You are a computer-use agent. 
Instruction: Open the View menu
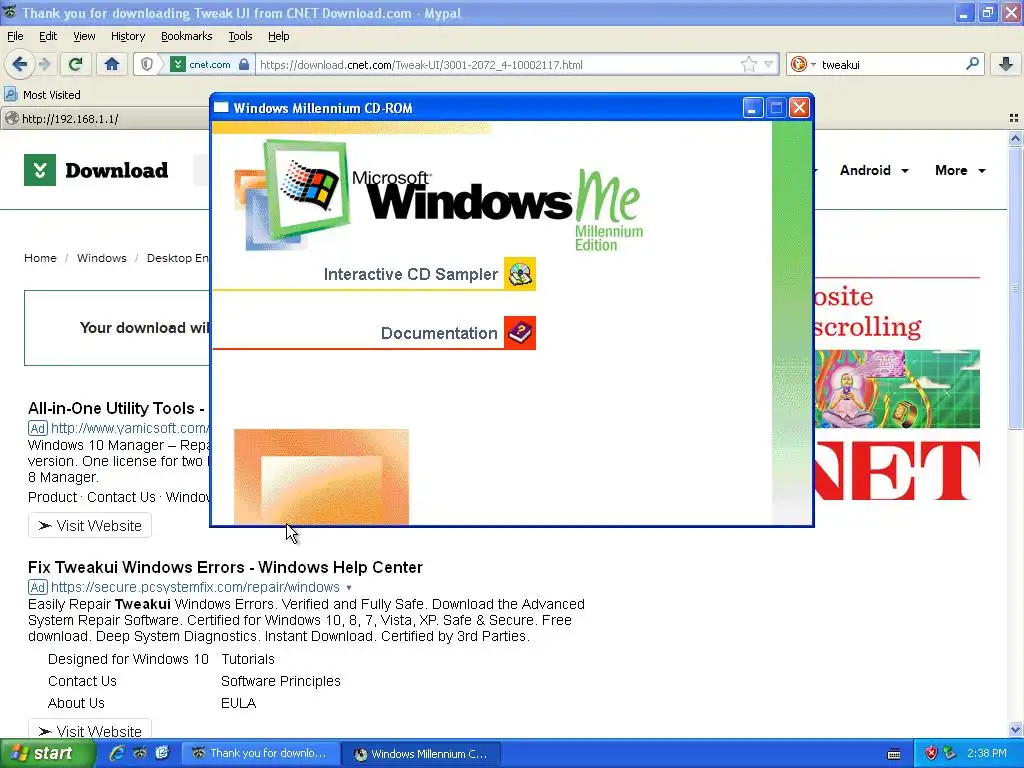[84, 36]
